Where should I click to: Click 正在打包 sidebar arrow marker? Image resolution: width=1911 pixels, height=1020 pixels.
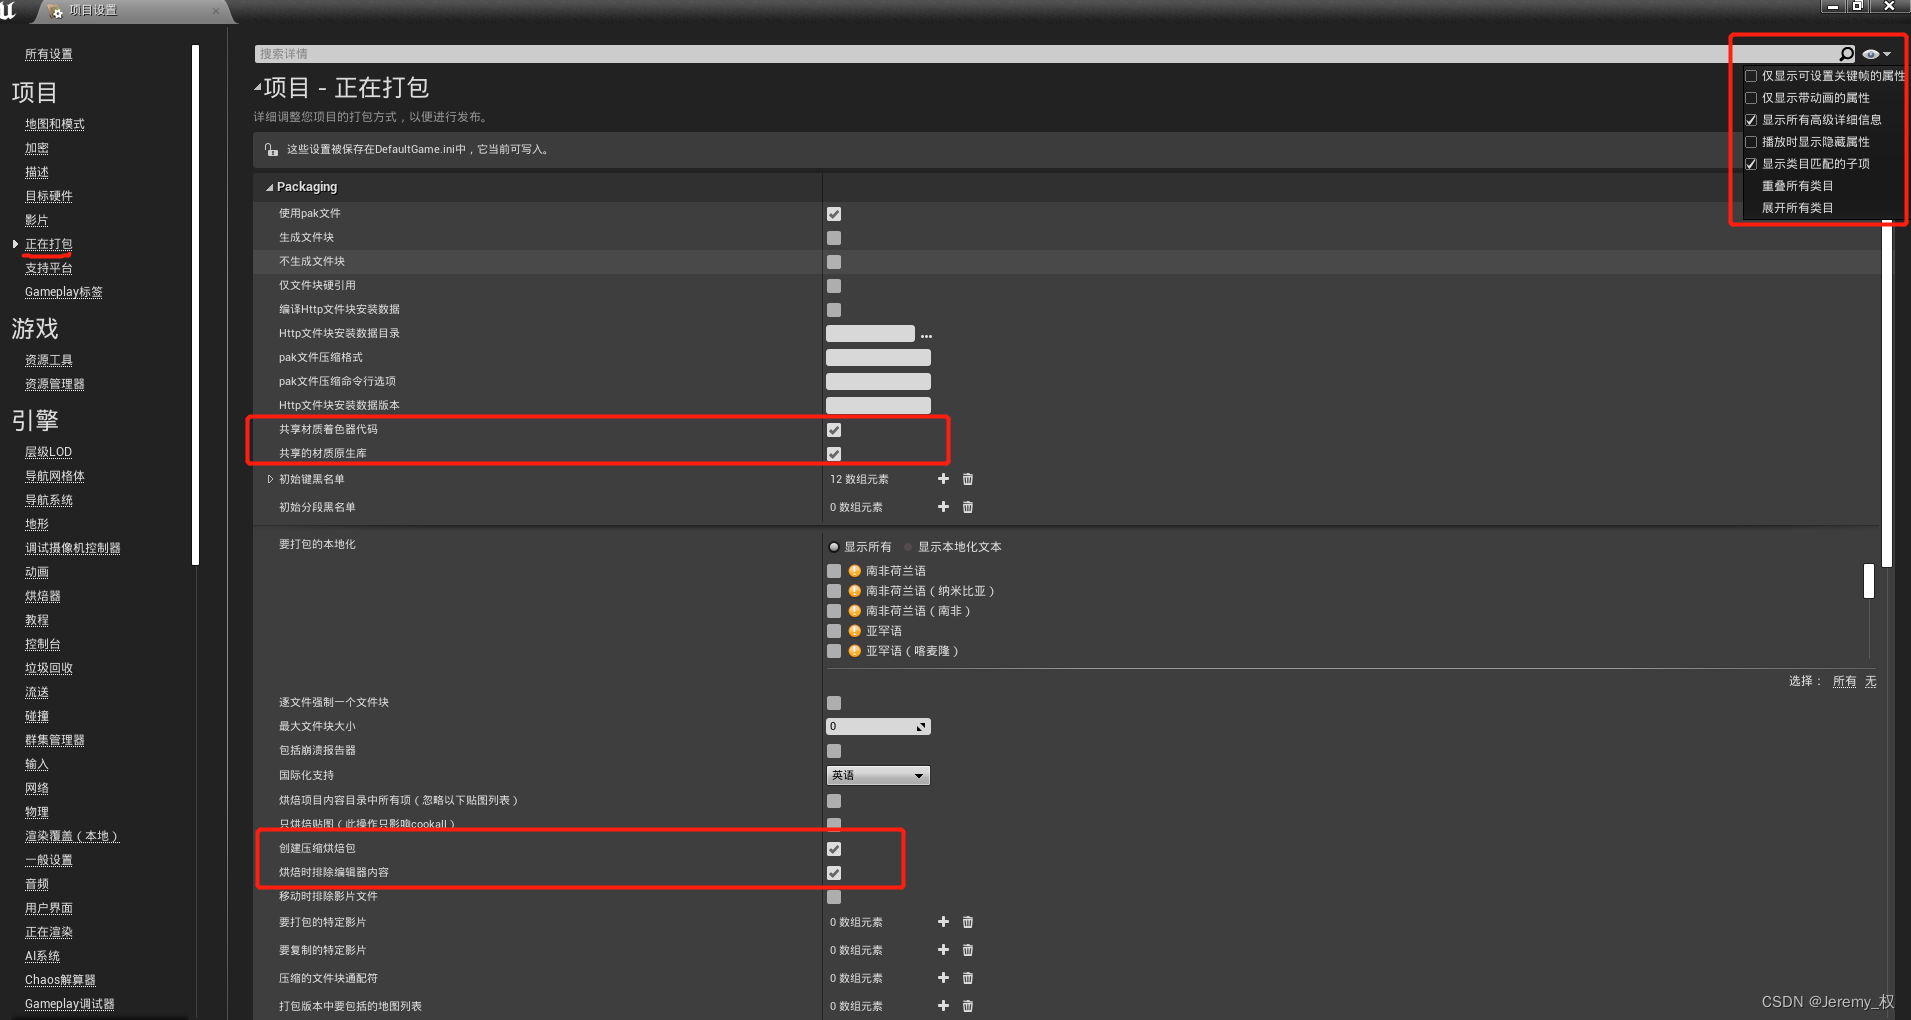pyautogui.click(x=15, y=244)
